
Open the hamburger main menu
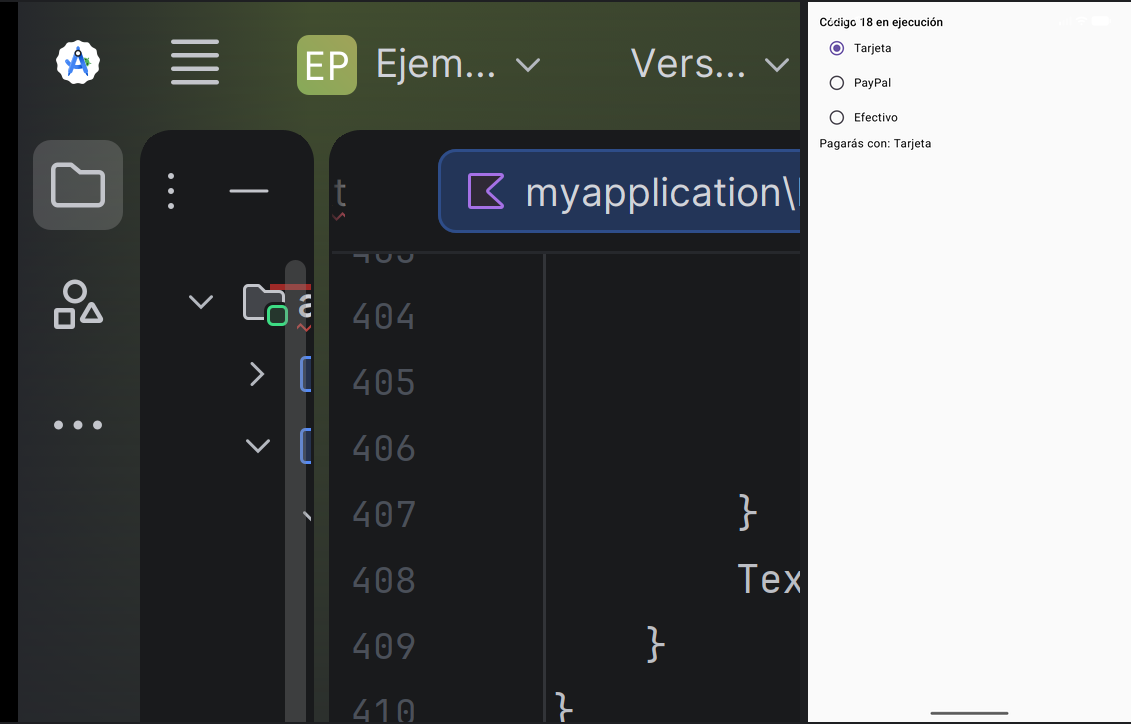point(195,62)
